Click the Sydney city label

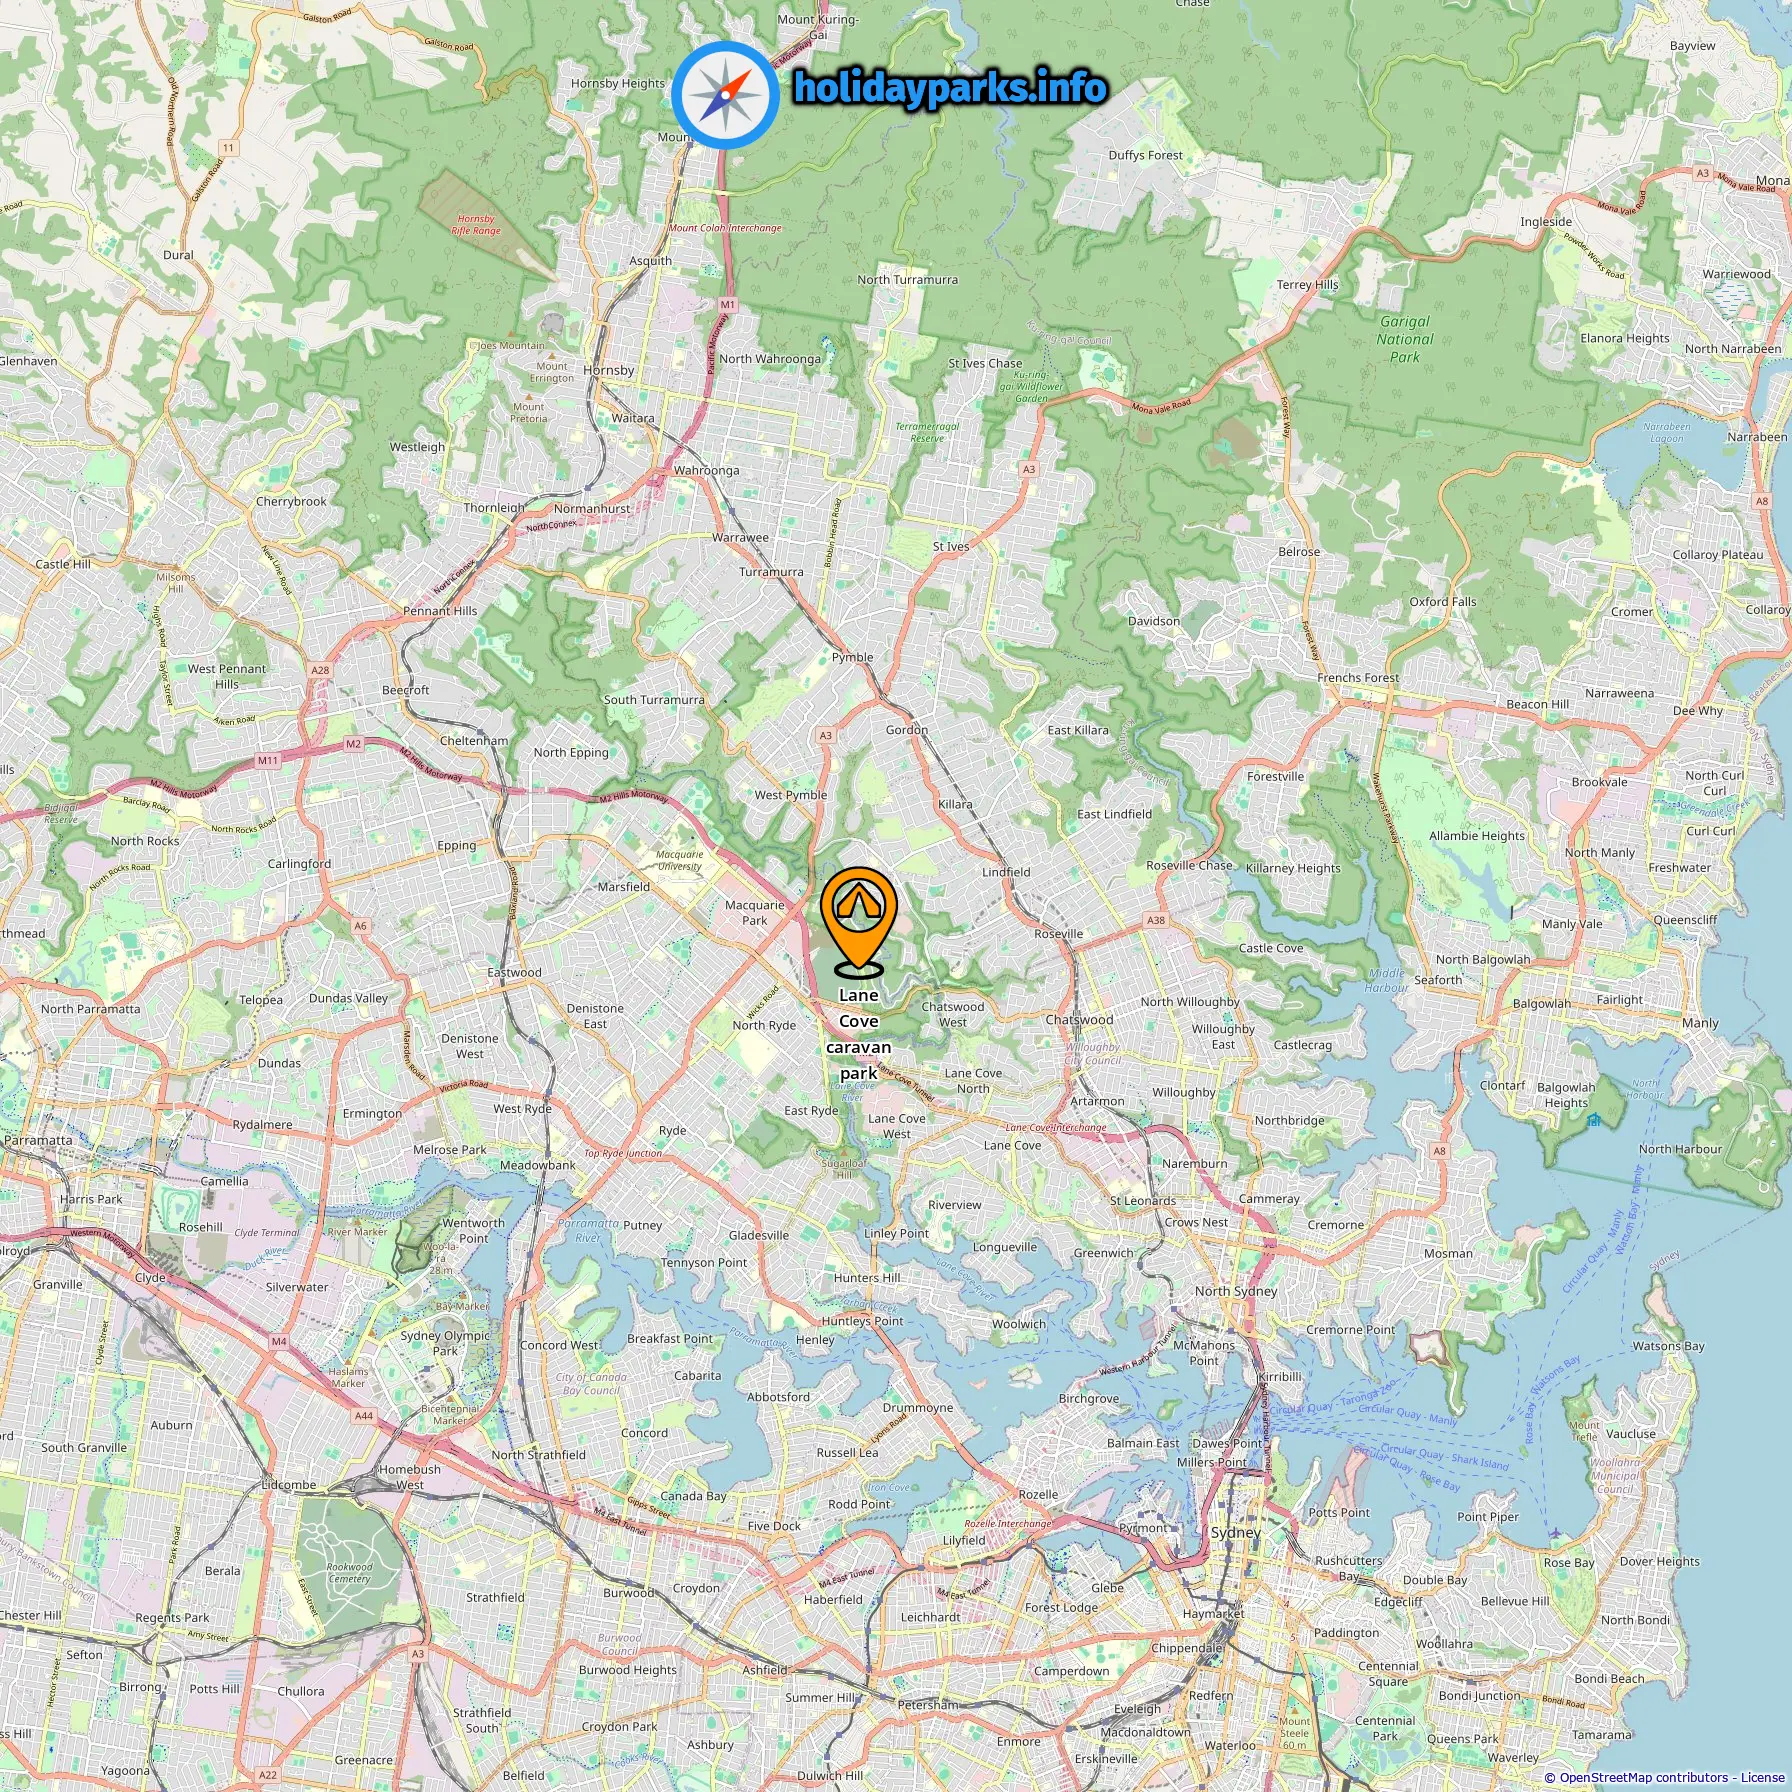point(1236,1532)
